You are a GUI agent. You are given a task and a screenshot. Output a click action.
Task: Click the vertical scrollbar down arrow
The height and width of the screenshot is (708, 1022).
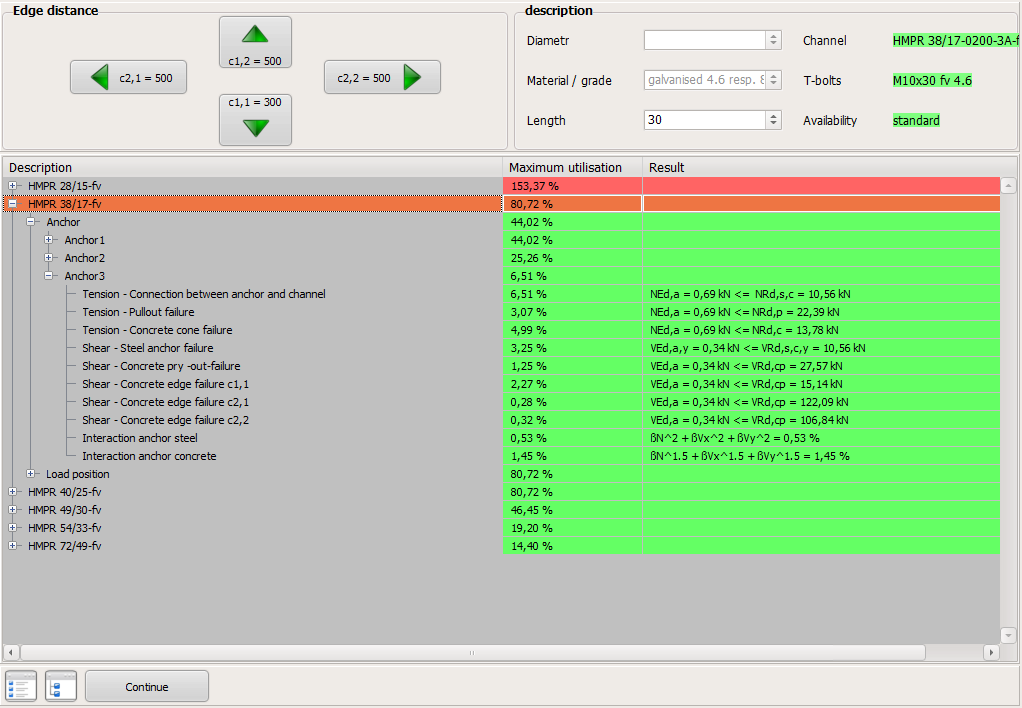click(x=1008, y=634)
